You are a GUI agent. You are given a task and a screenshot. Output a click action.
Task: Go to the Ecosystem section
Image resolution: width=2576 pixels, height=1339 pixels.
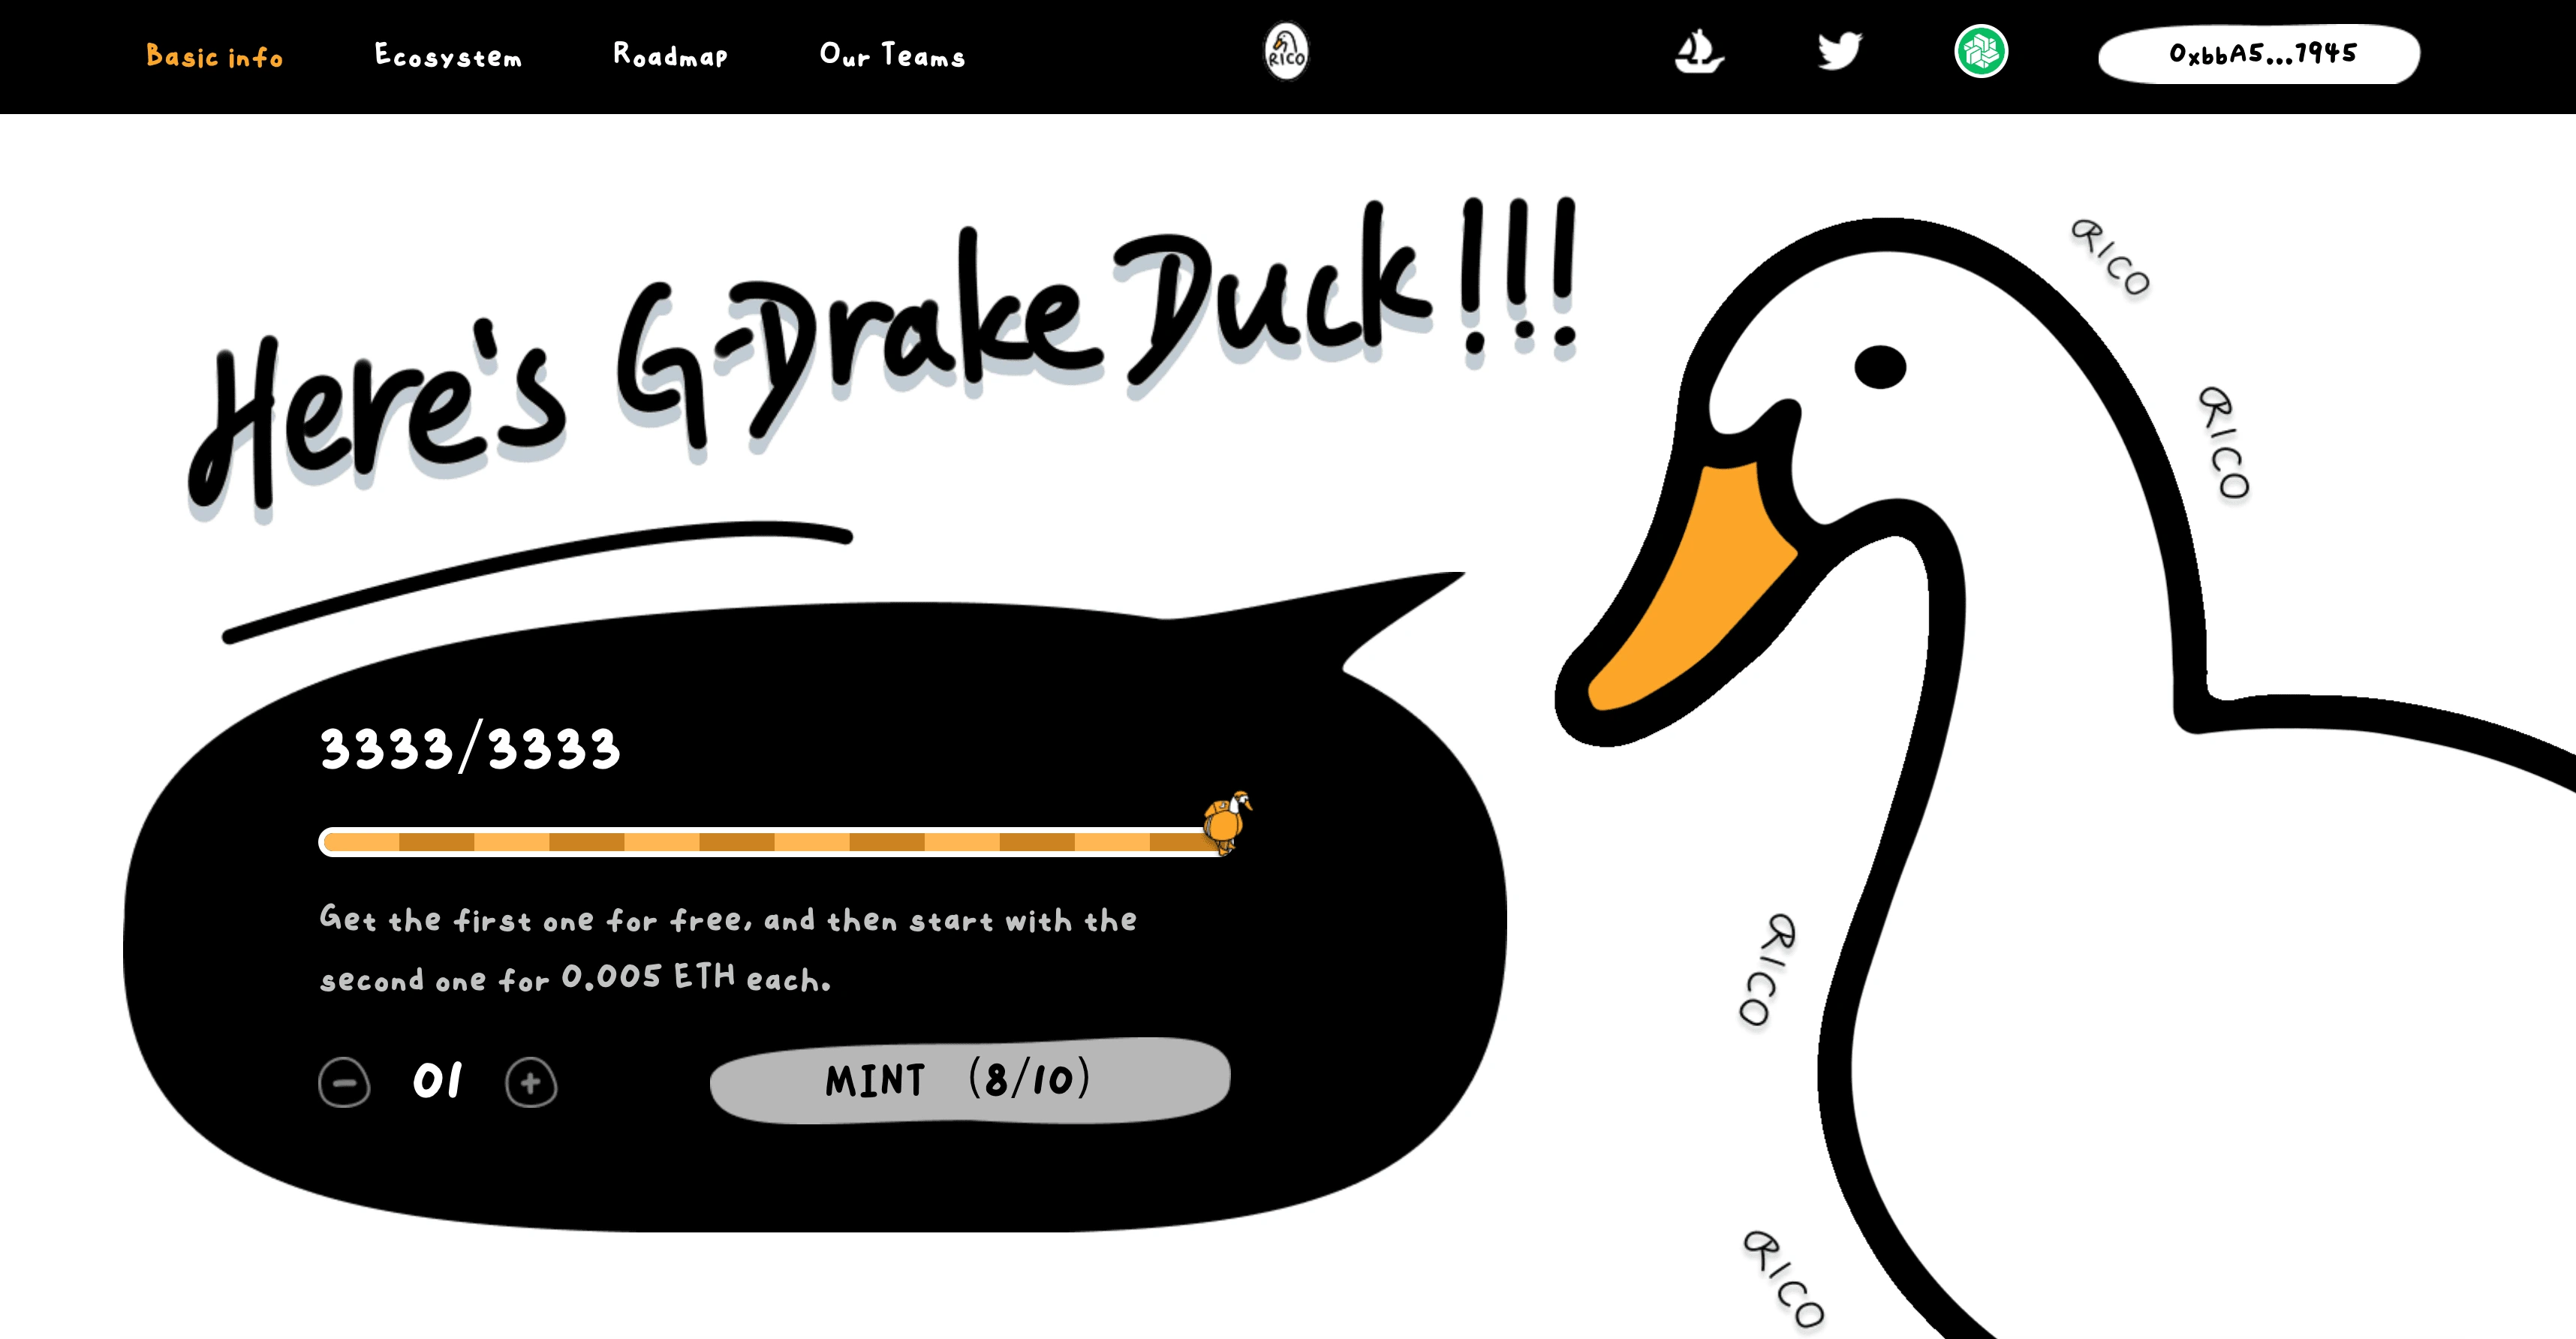(x=448, y=56)
